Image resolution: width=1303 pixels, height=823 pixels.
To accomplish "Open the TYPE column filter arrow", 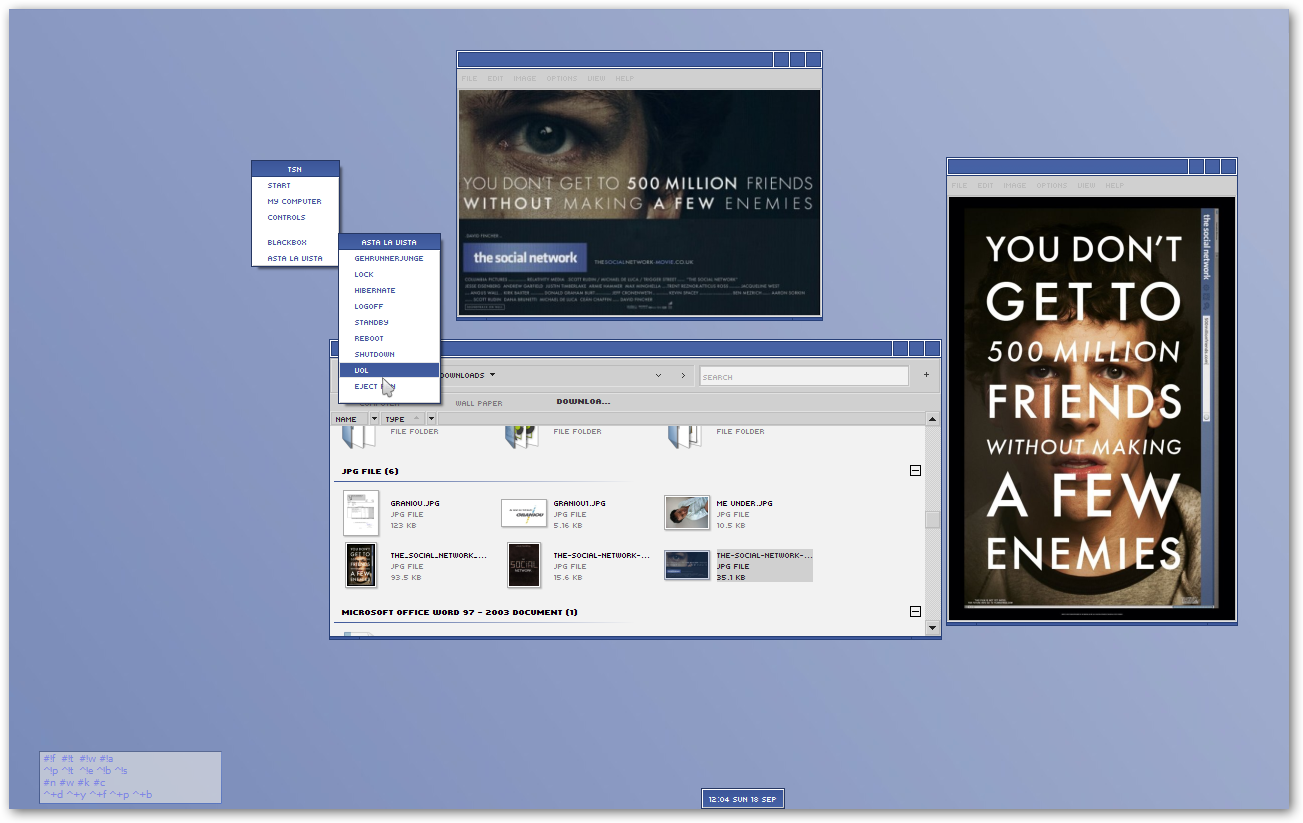I will [x=431, y=419].
